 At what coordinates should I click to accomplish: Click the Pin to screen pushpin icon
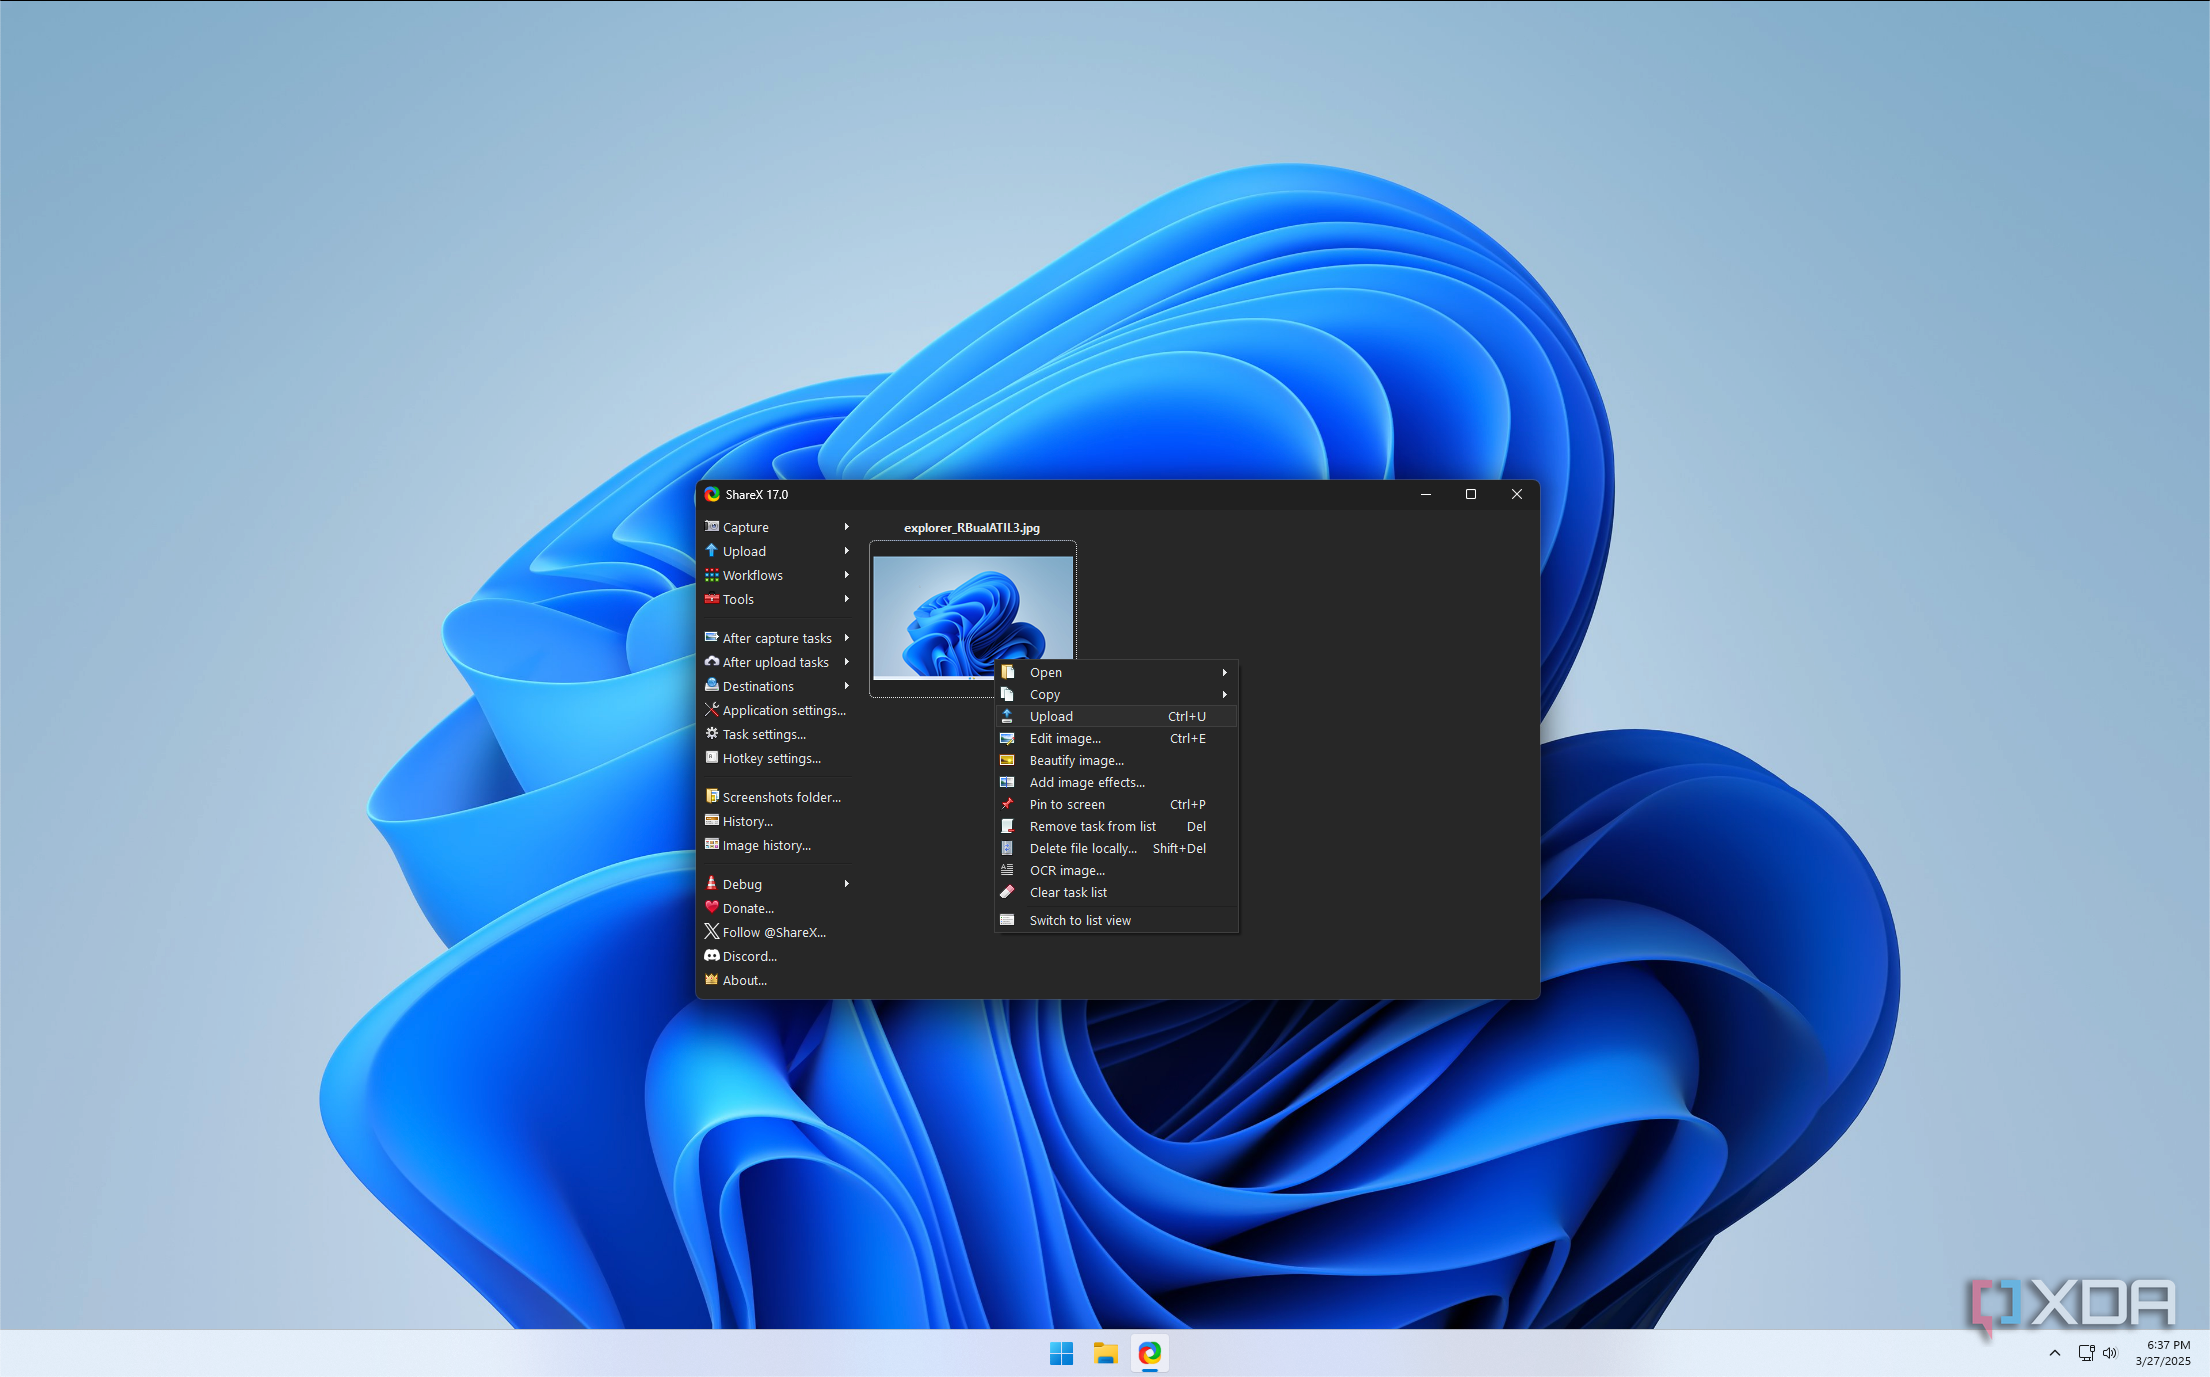tap(1008, 804)
